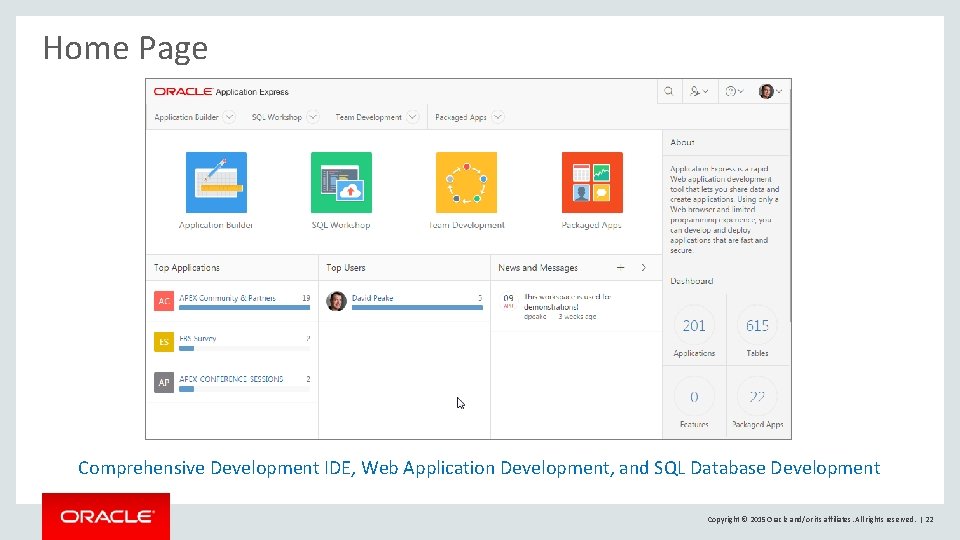Open the help question mark menu
Screen dimensions: 960x540
[x=733, y=91]
